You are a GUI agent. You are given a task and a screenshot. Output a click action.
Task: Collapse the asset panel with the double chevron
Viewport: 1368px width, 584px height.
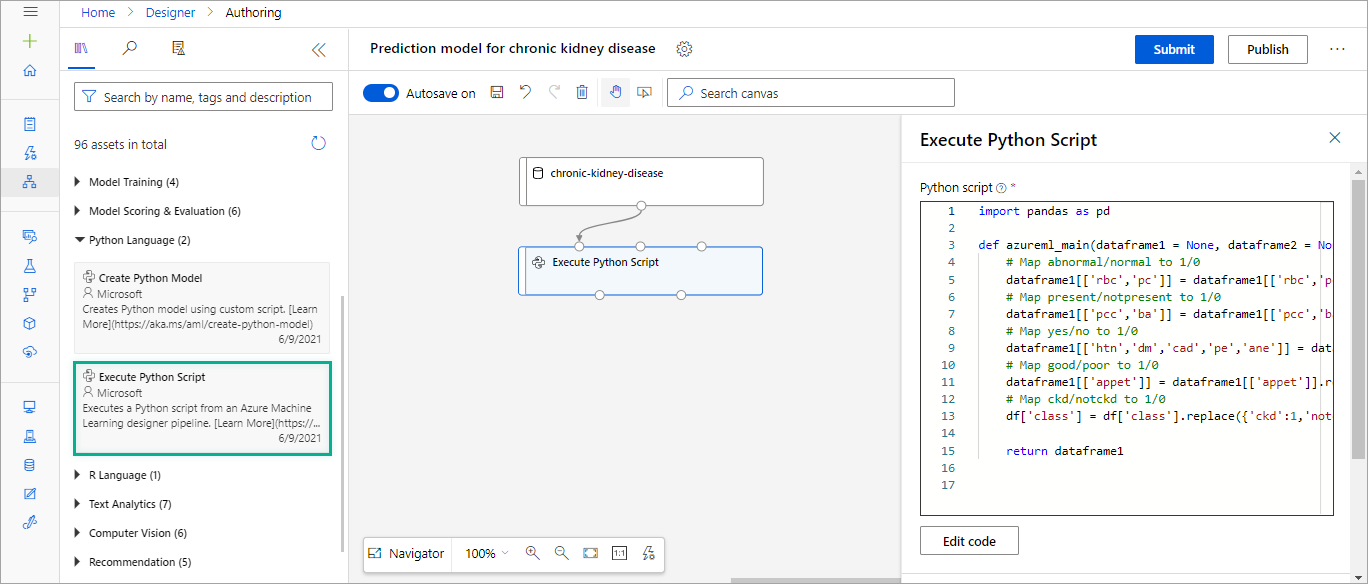point(318,48)
